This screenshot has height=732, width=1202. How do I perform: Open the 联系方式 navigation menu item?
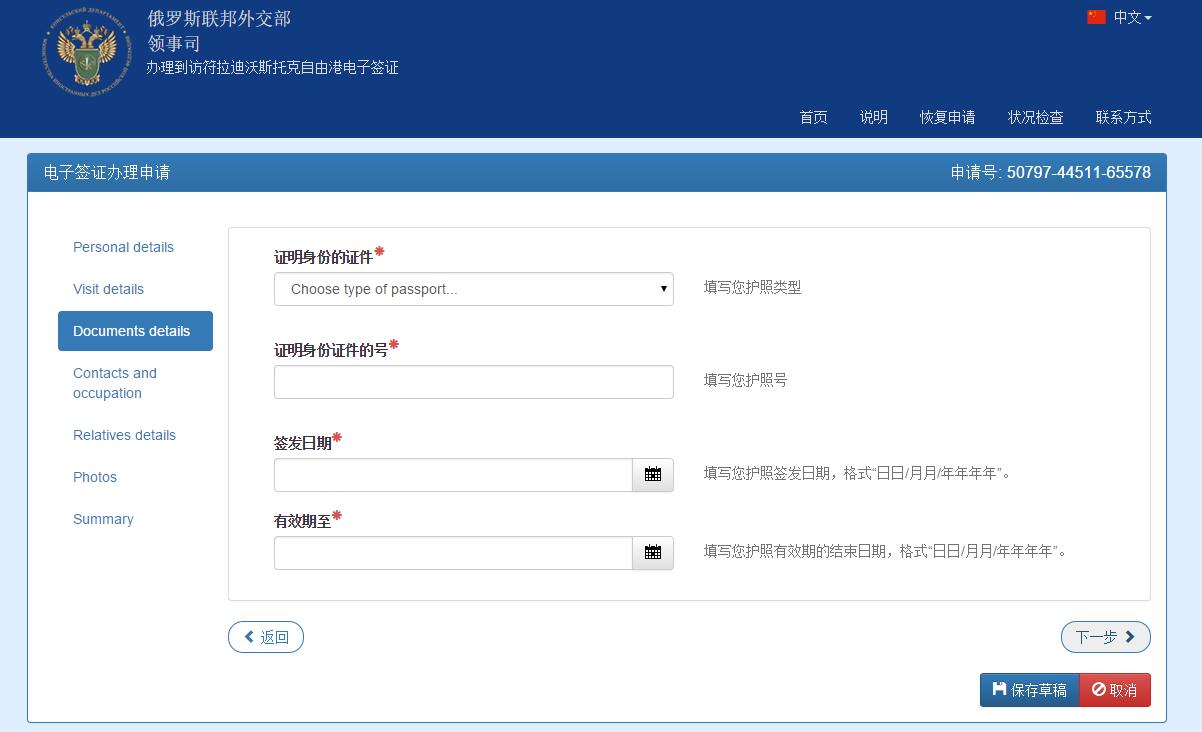point(1122,117)
